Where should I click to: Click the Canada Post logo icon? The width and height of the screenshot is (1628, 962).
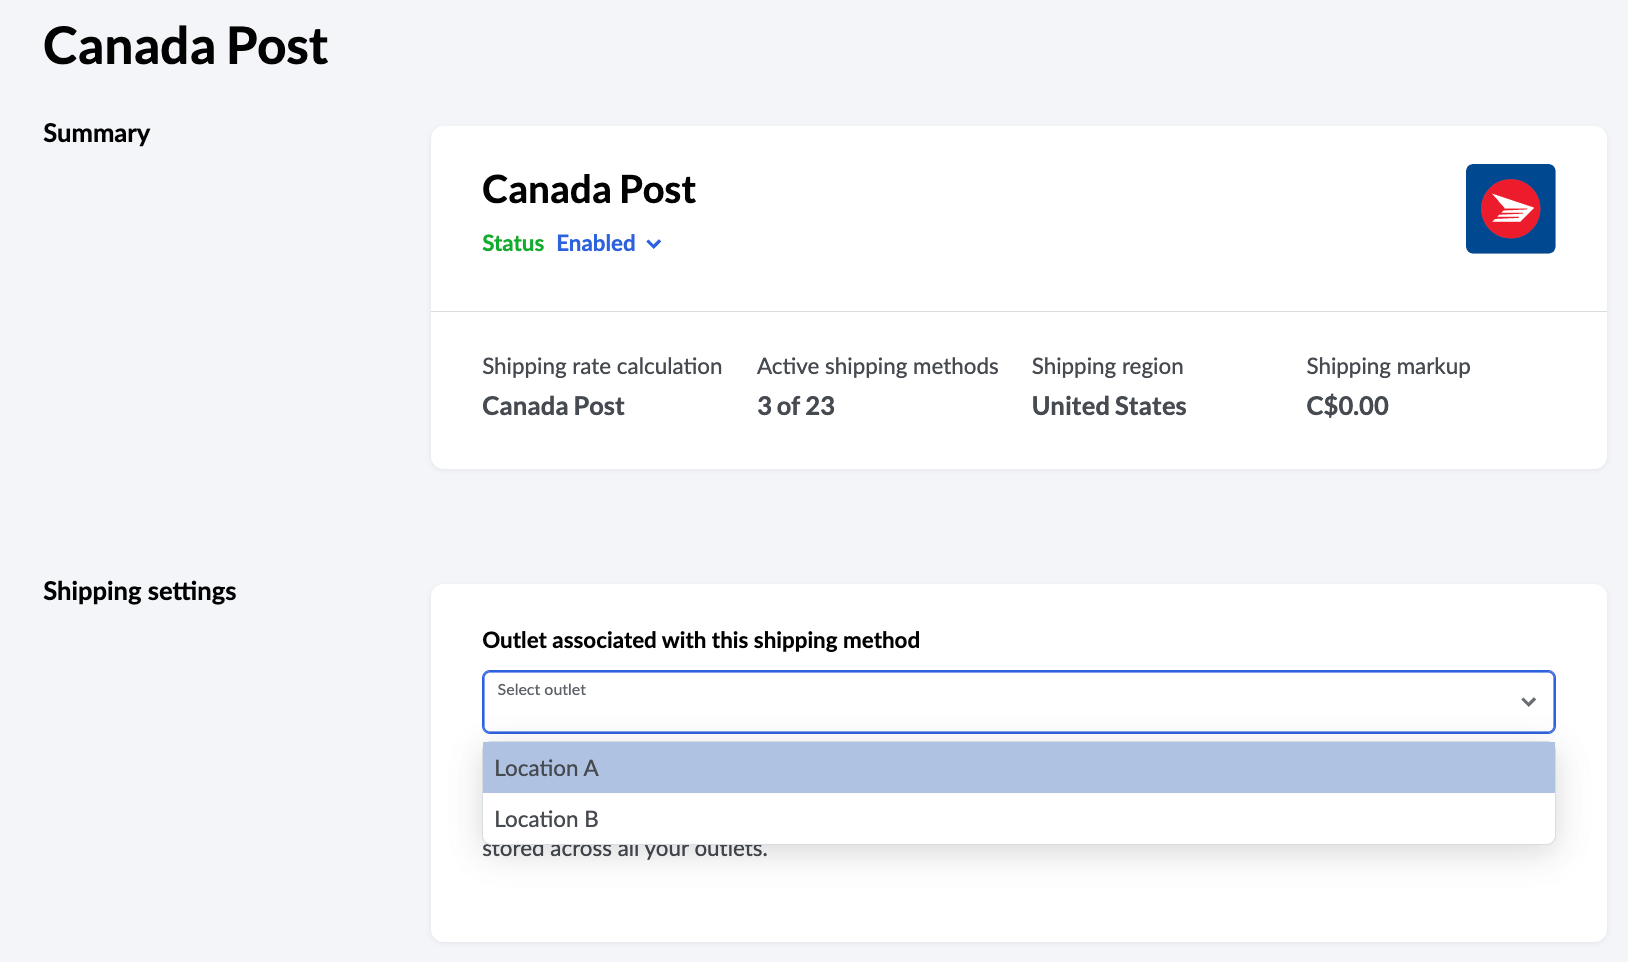pos(1510,209)
